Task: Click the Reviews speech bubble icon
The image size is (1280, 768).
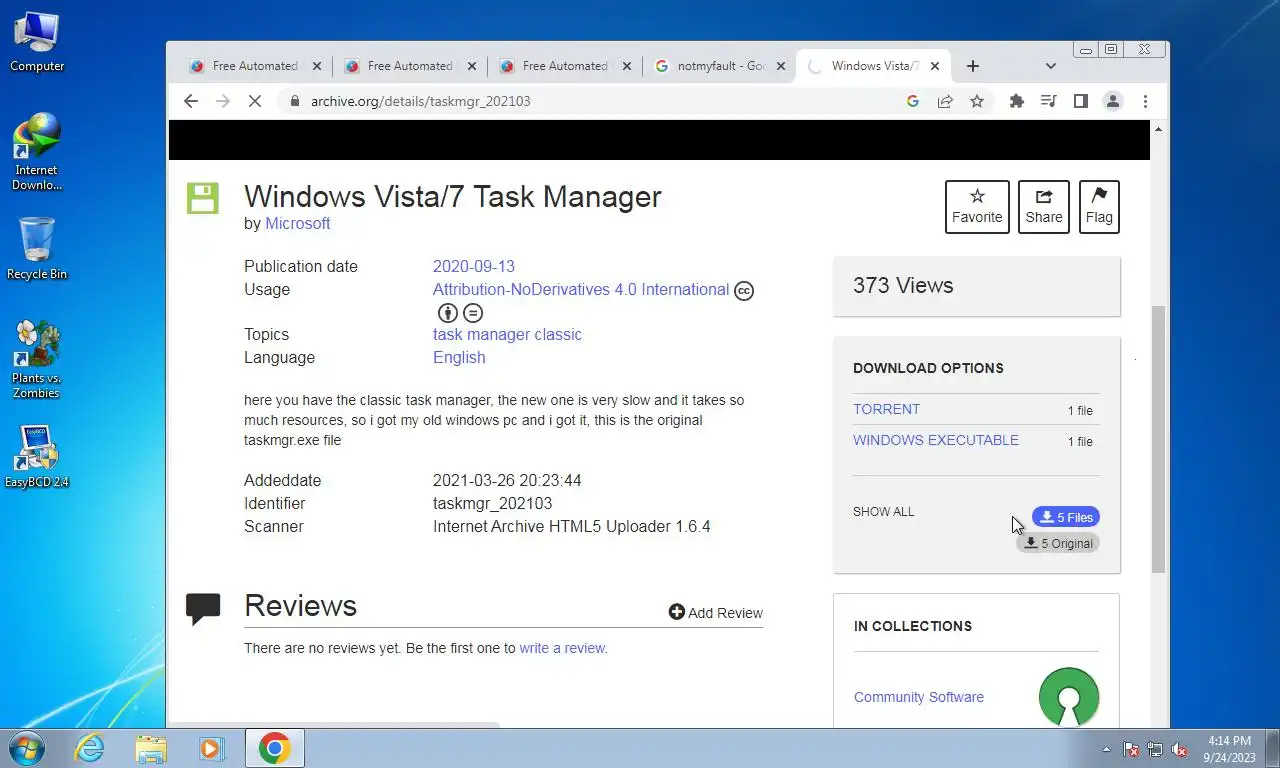Action: 203,608
